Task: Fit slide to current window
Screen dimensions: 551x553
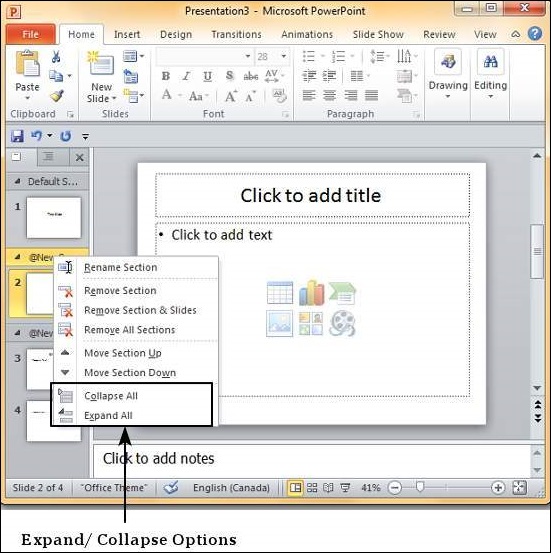Action: [519, 488]
